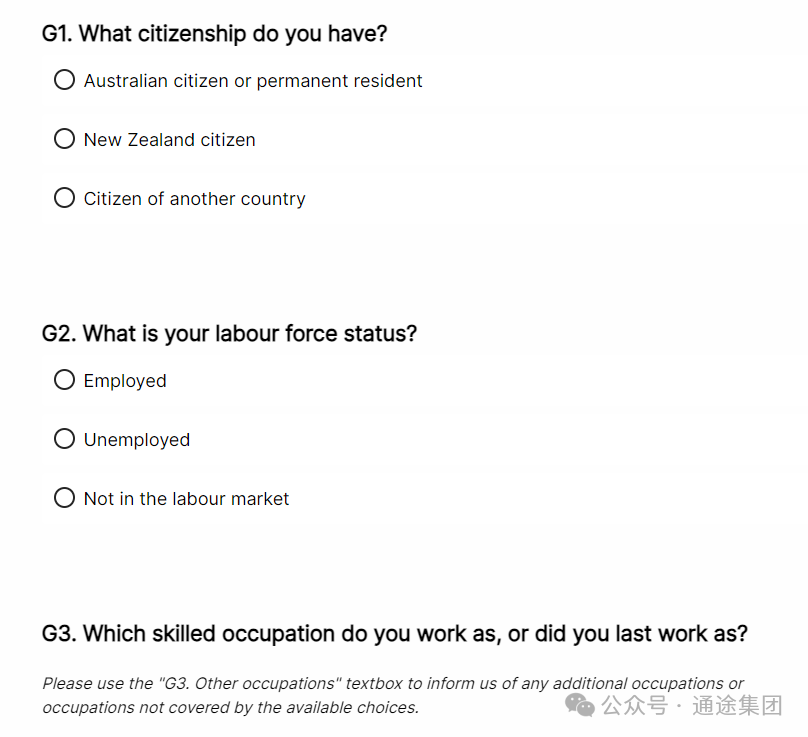Click the G2 labour force status heading
Screen dimensions: 808x737
[x=229, y=334]
